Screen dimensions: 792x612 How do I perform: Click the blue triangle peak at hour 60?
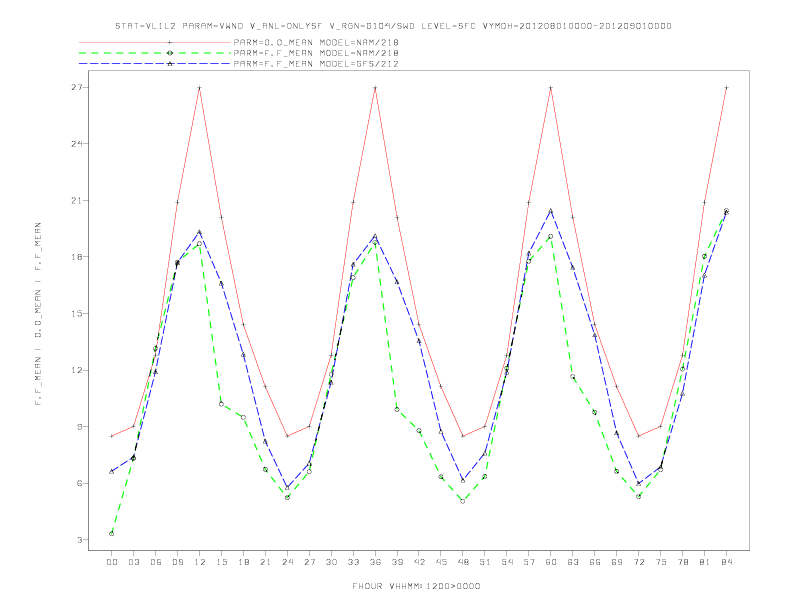pos(551,211)
